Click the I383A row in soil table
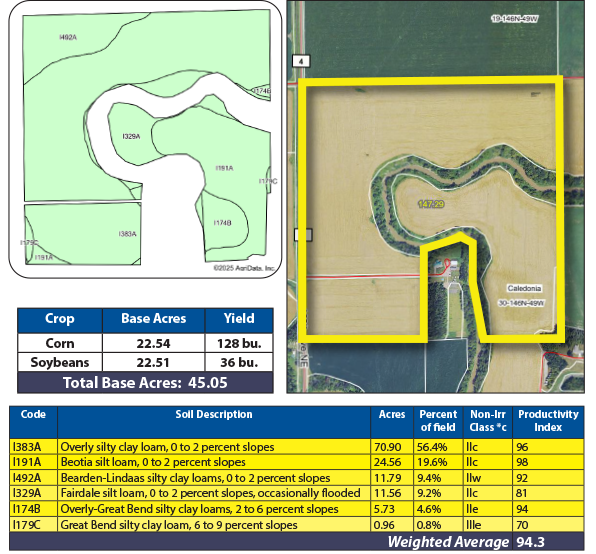Image resolution: width=596 pixels, height=554 pixels. 296,446
